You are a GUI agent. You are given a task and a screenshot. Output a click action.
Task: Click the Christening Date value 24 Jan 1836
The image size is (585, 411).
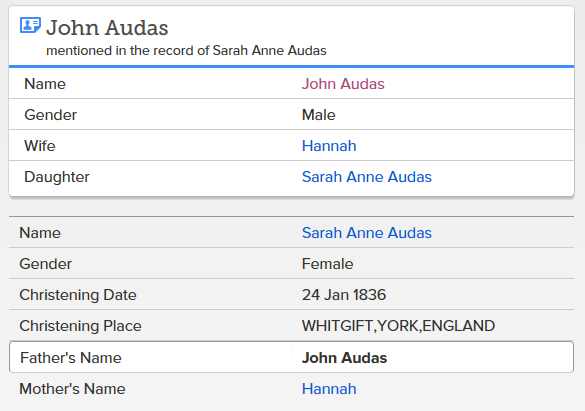pos(344,295)
